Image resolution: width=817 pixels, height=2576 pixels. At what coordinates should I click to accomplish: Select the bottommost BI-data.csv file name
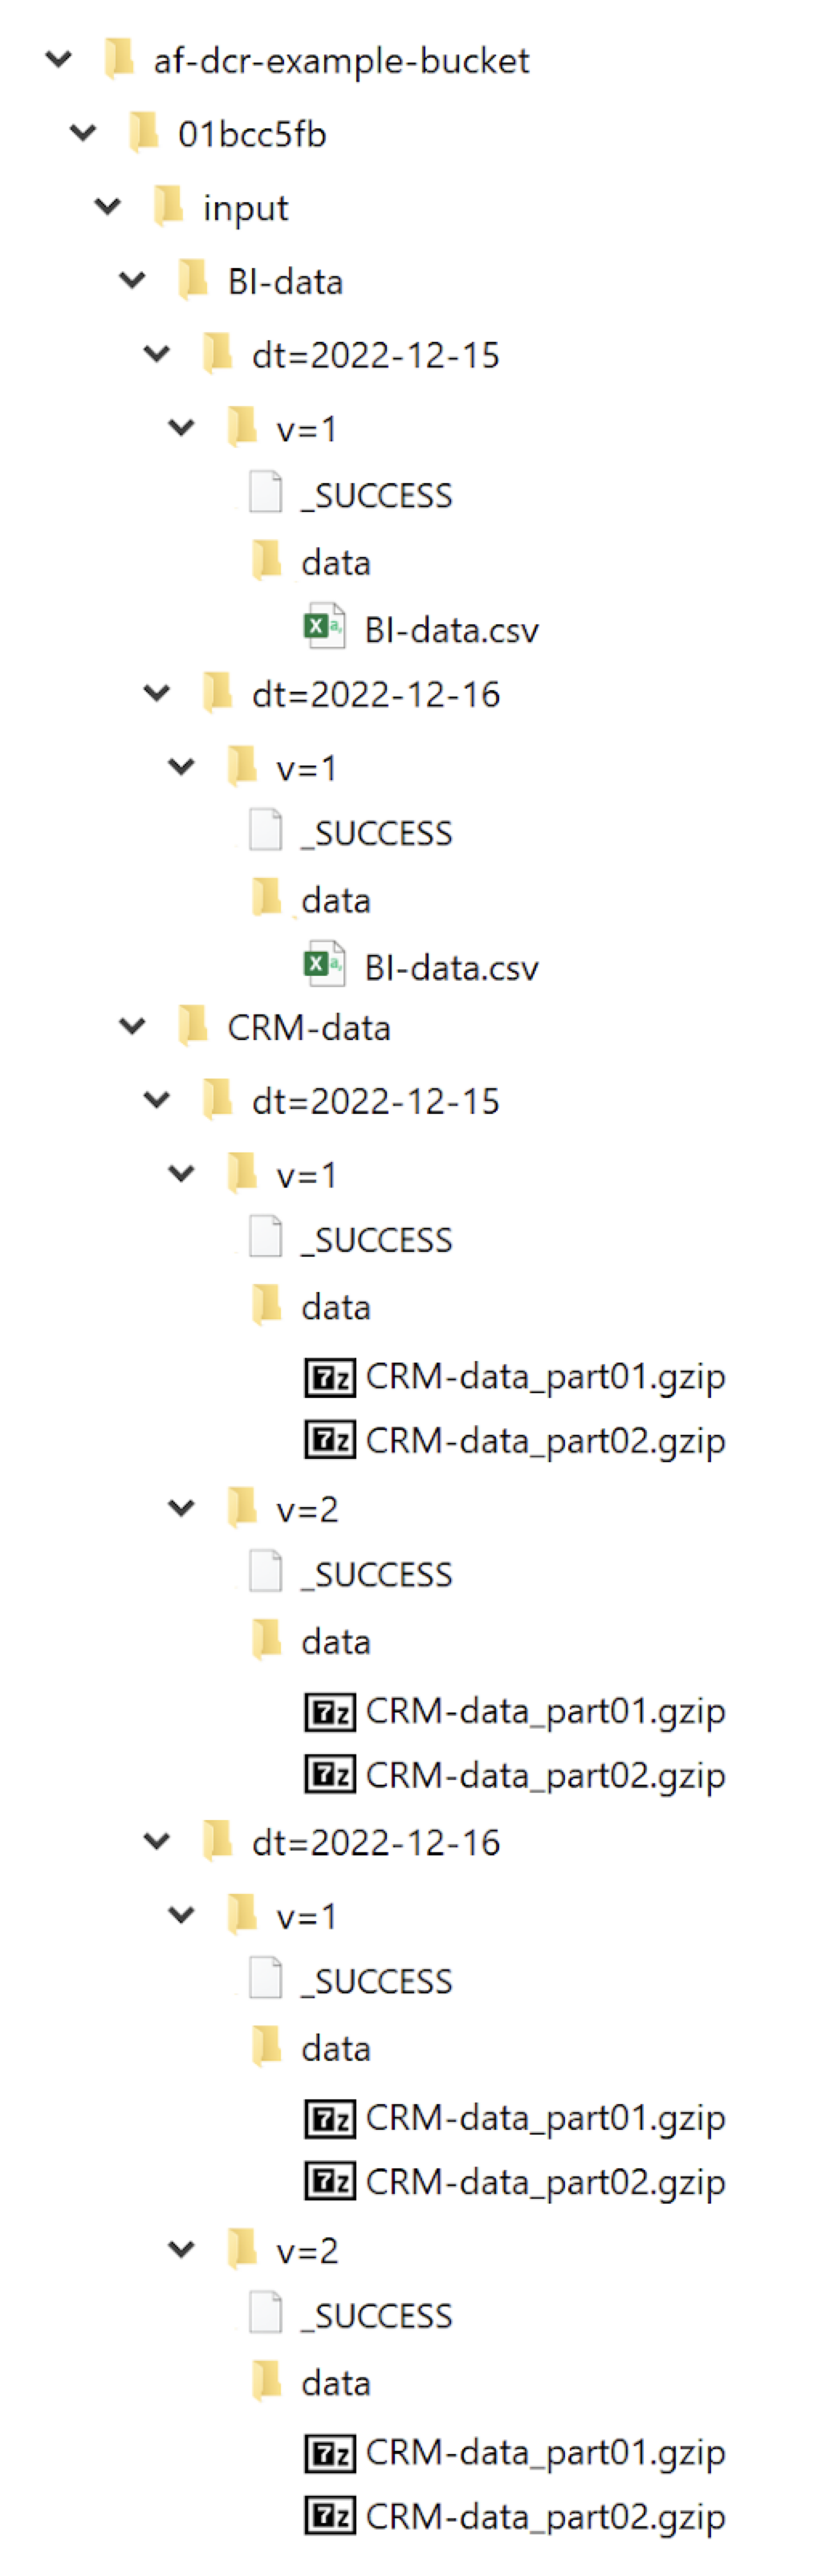click(451, 967)
